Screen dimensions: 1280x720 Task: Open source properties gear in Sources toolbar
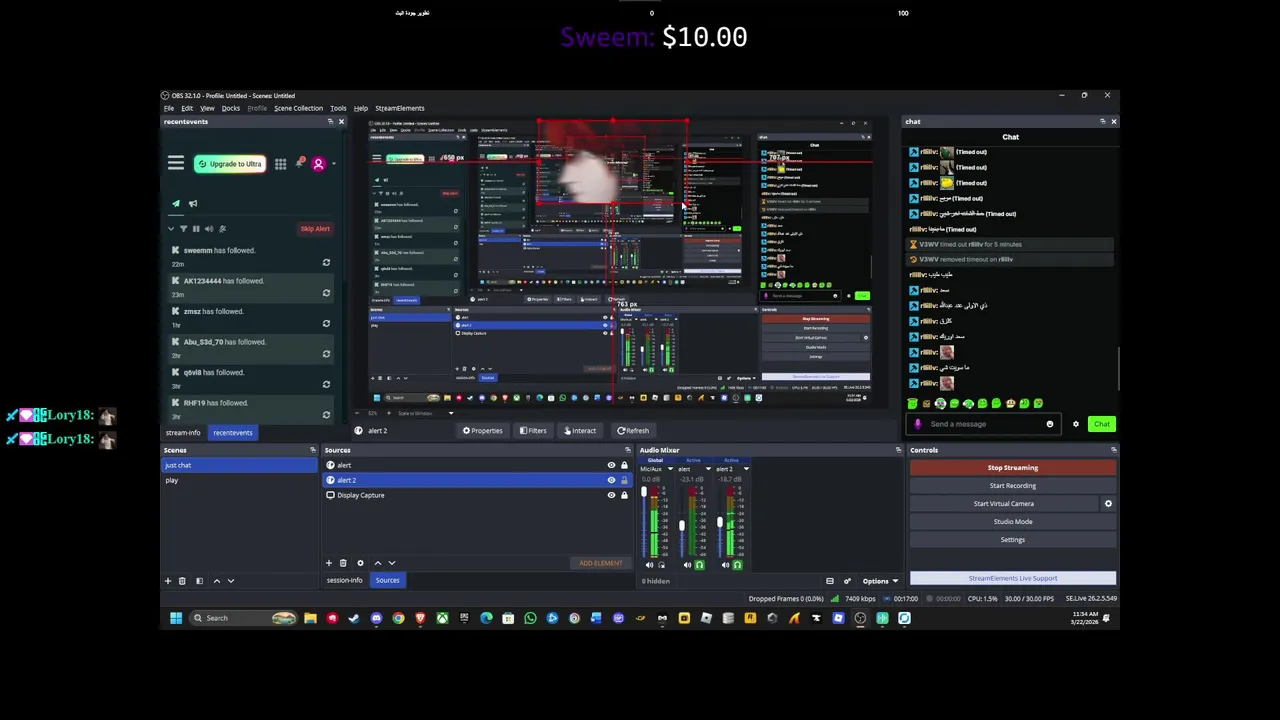tap(360, 562)
